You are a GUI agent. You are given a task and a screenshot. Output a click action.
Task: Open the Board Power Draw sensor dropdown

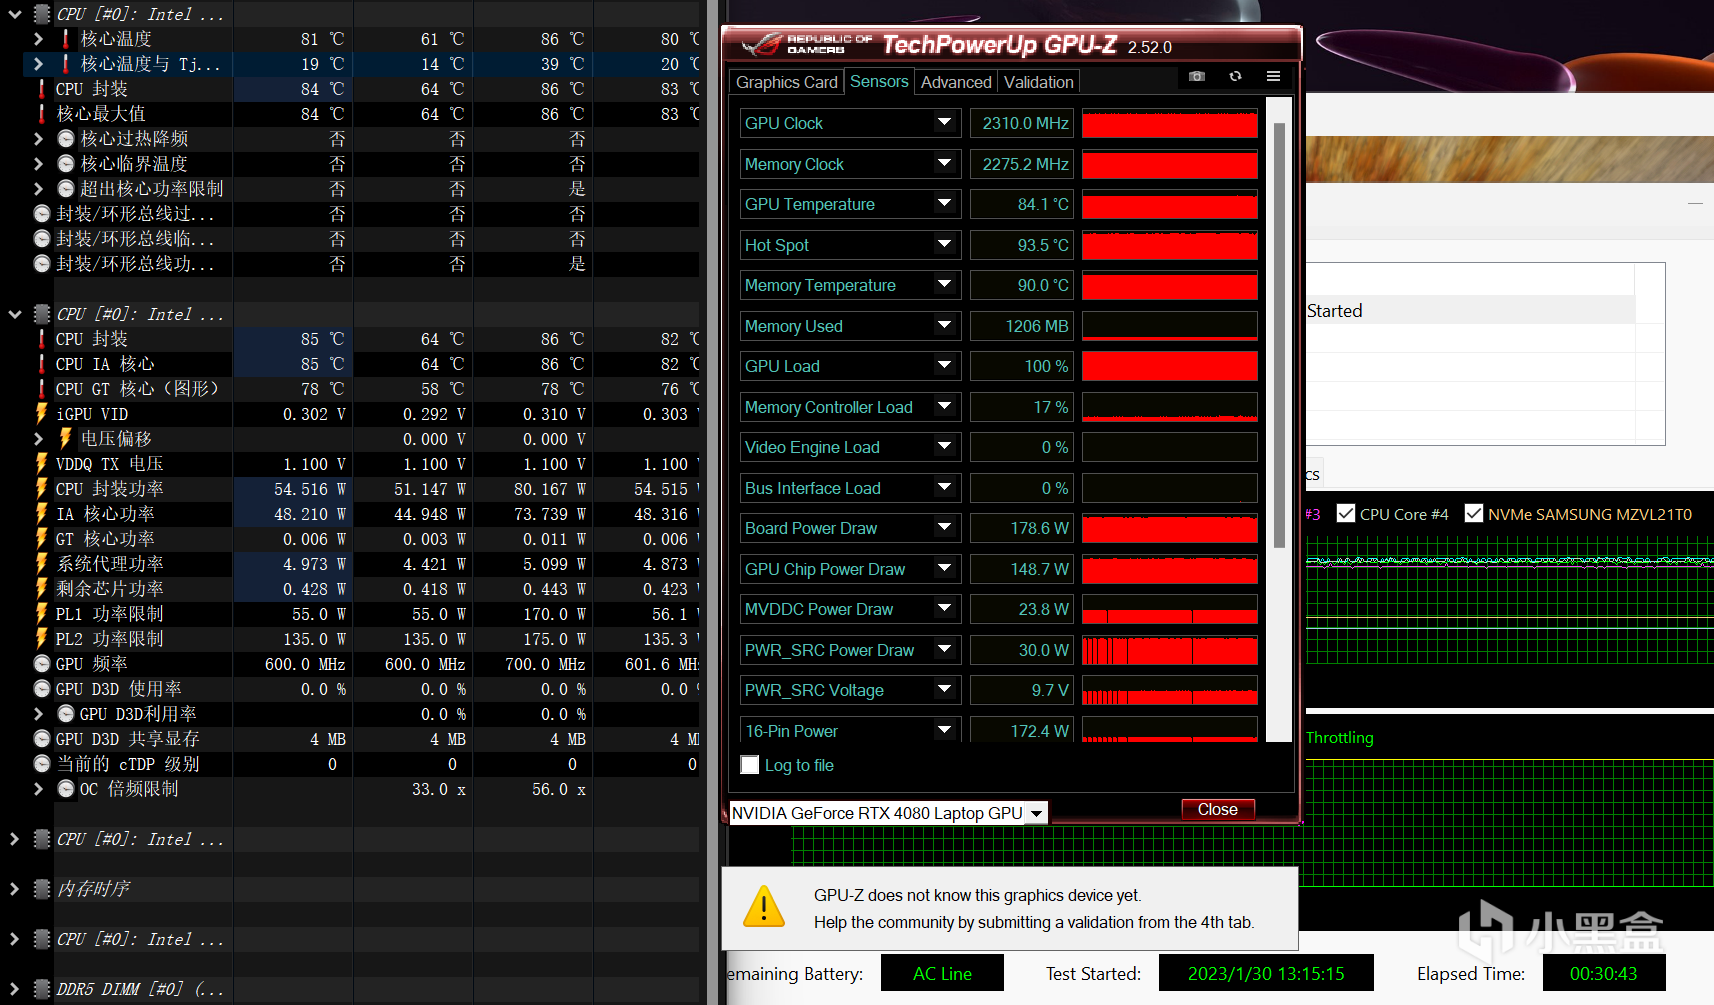944,527
